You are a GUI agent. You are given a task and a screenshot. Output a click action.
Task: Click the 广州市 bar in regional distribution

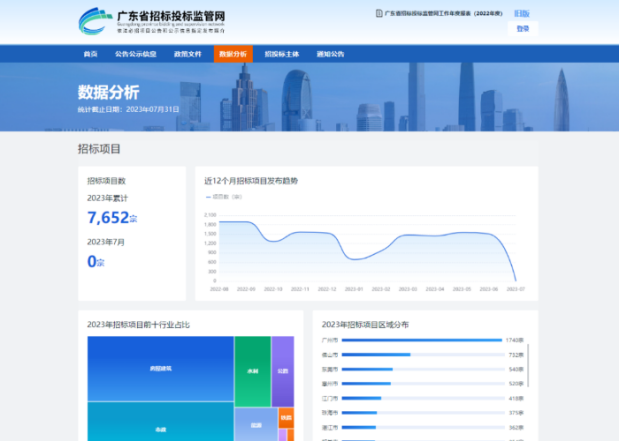(x=420, y=340)
